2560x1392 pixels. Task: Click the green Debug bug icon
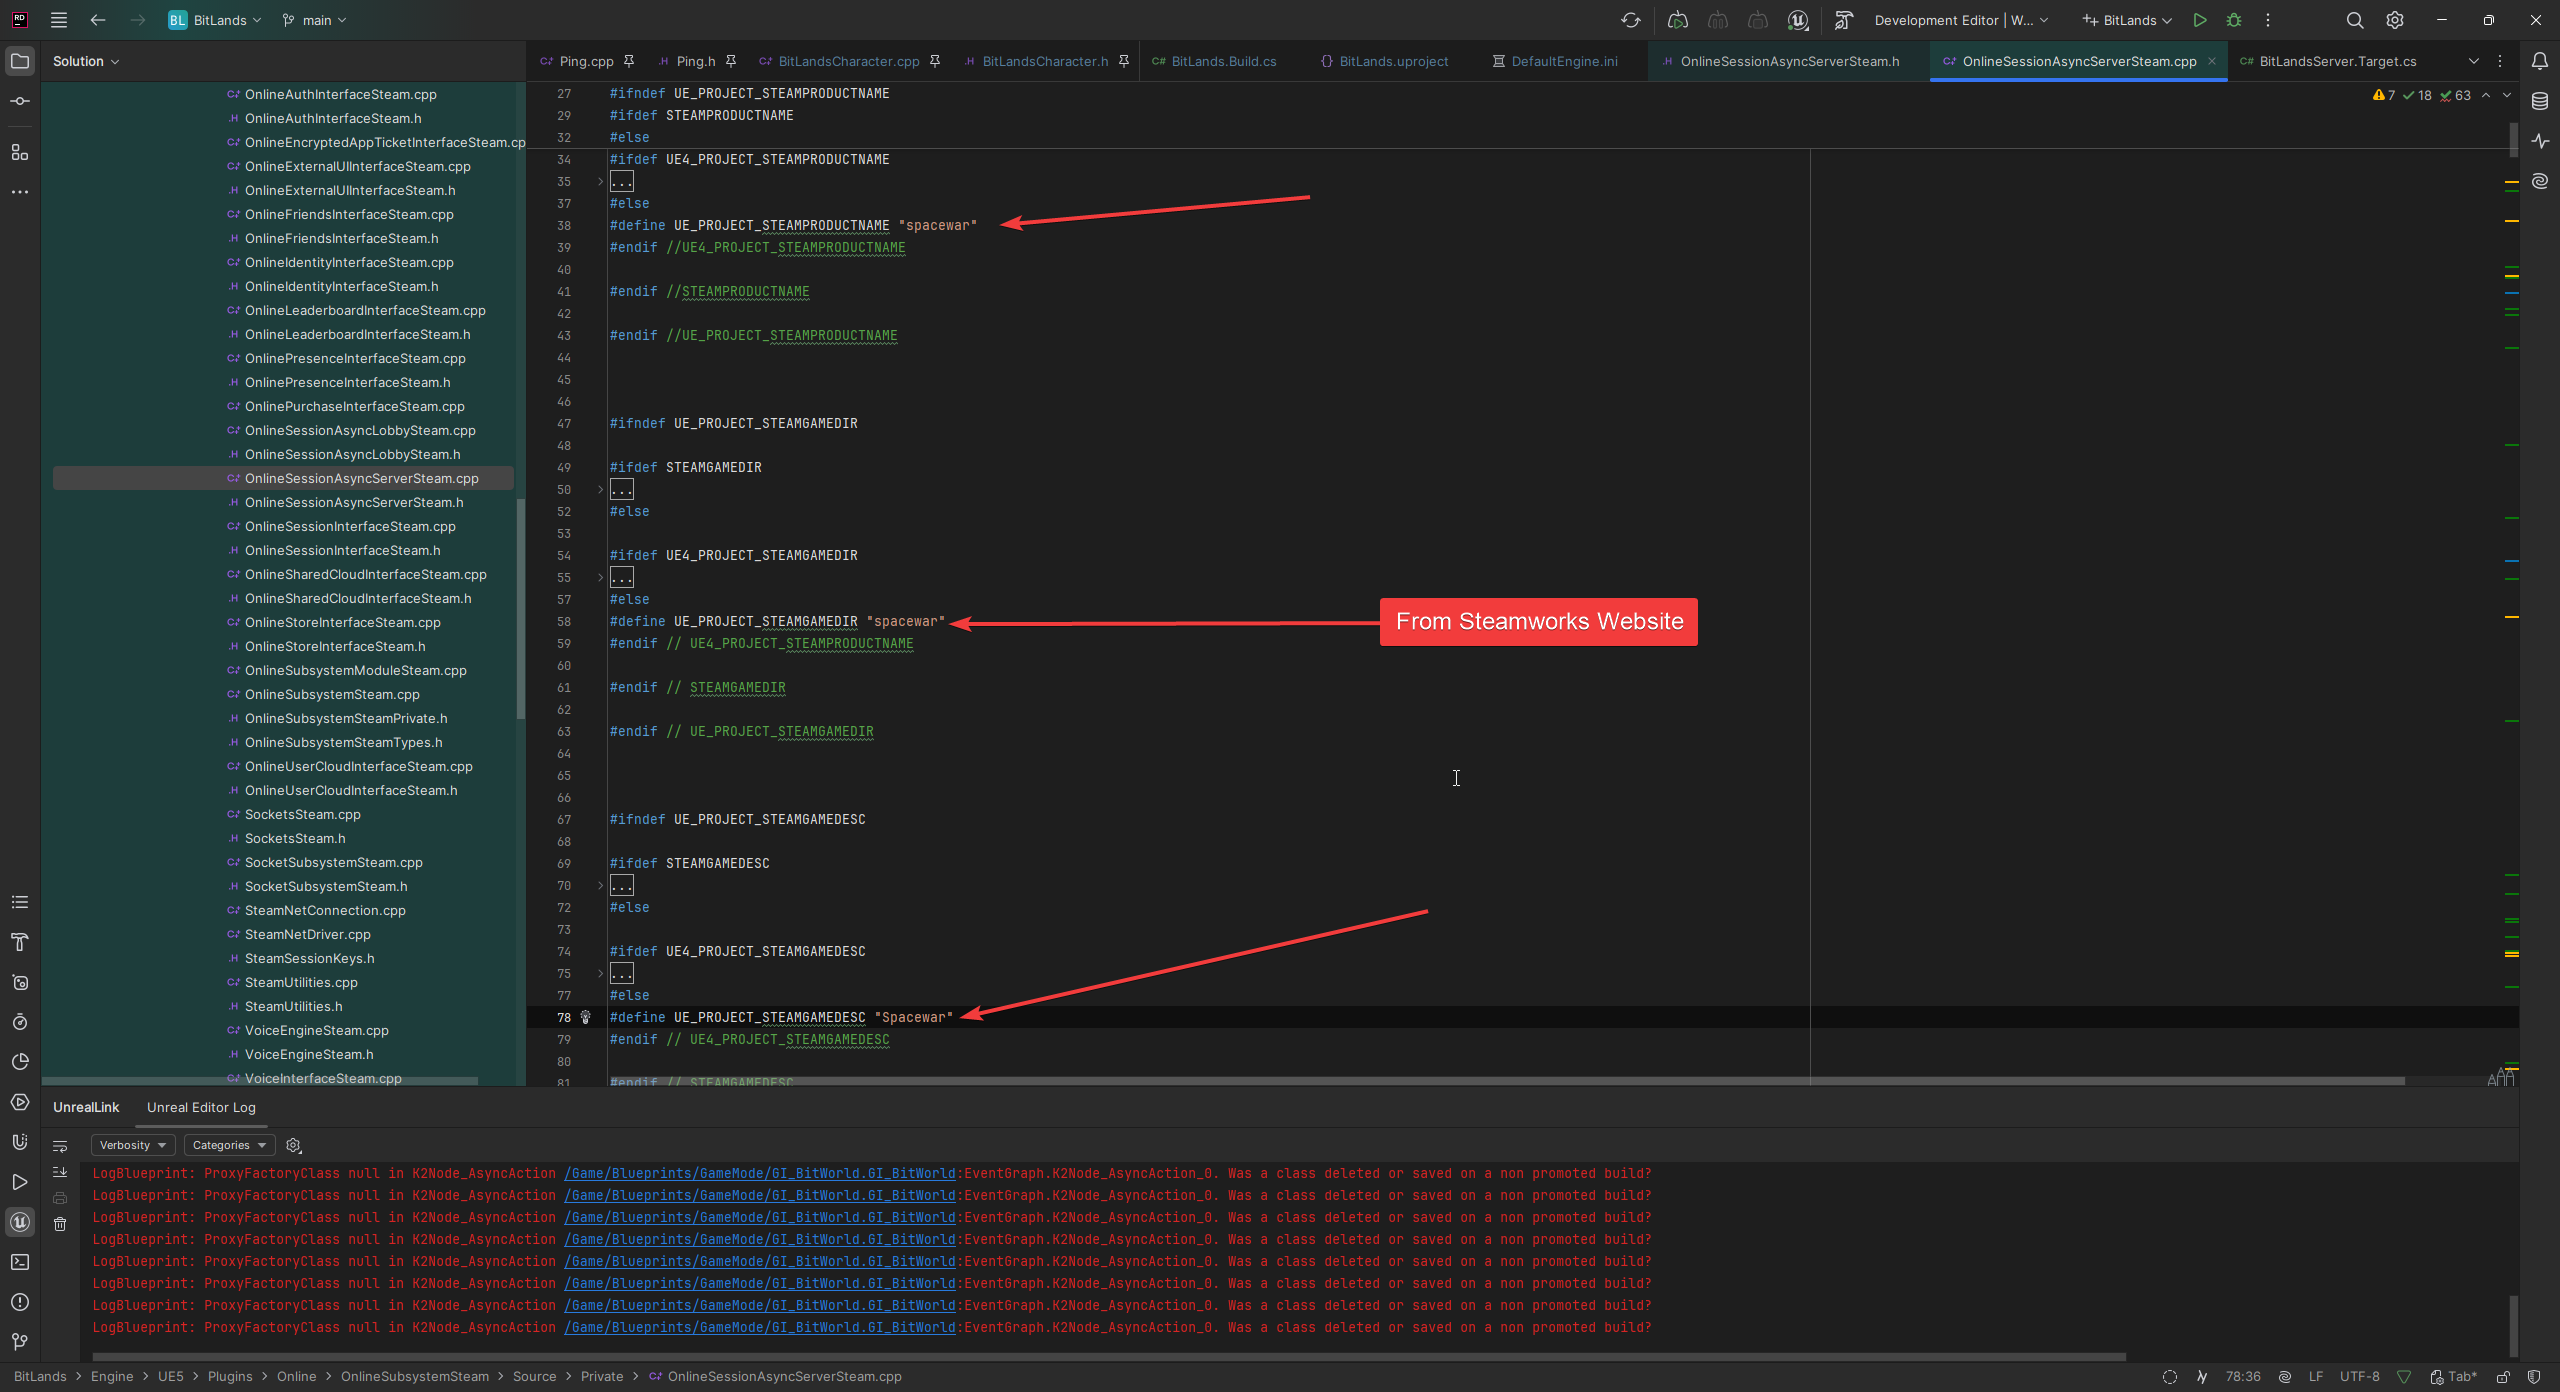click(2234, 20)
